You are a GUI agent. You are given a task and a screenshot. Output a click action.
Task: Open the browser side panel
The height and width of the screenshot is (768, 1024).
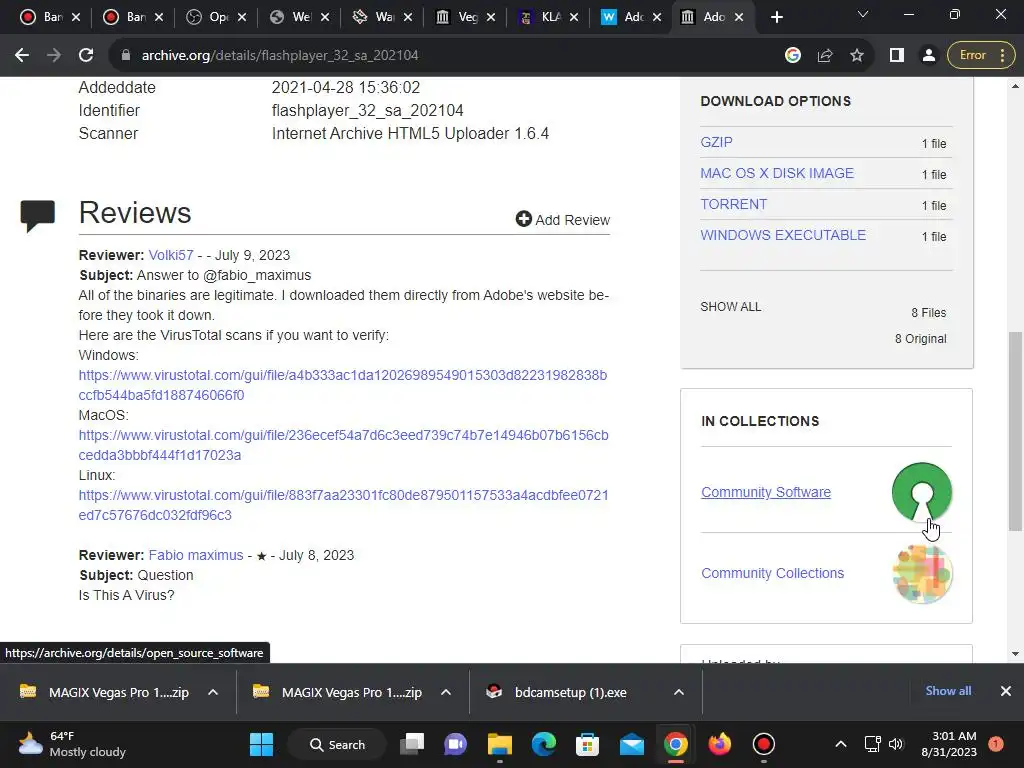pos(897,56)
